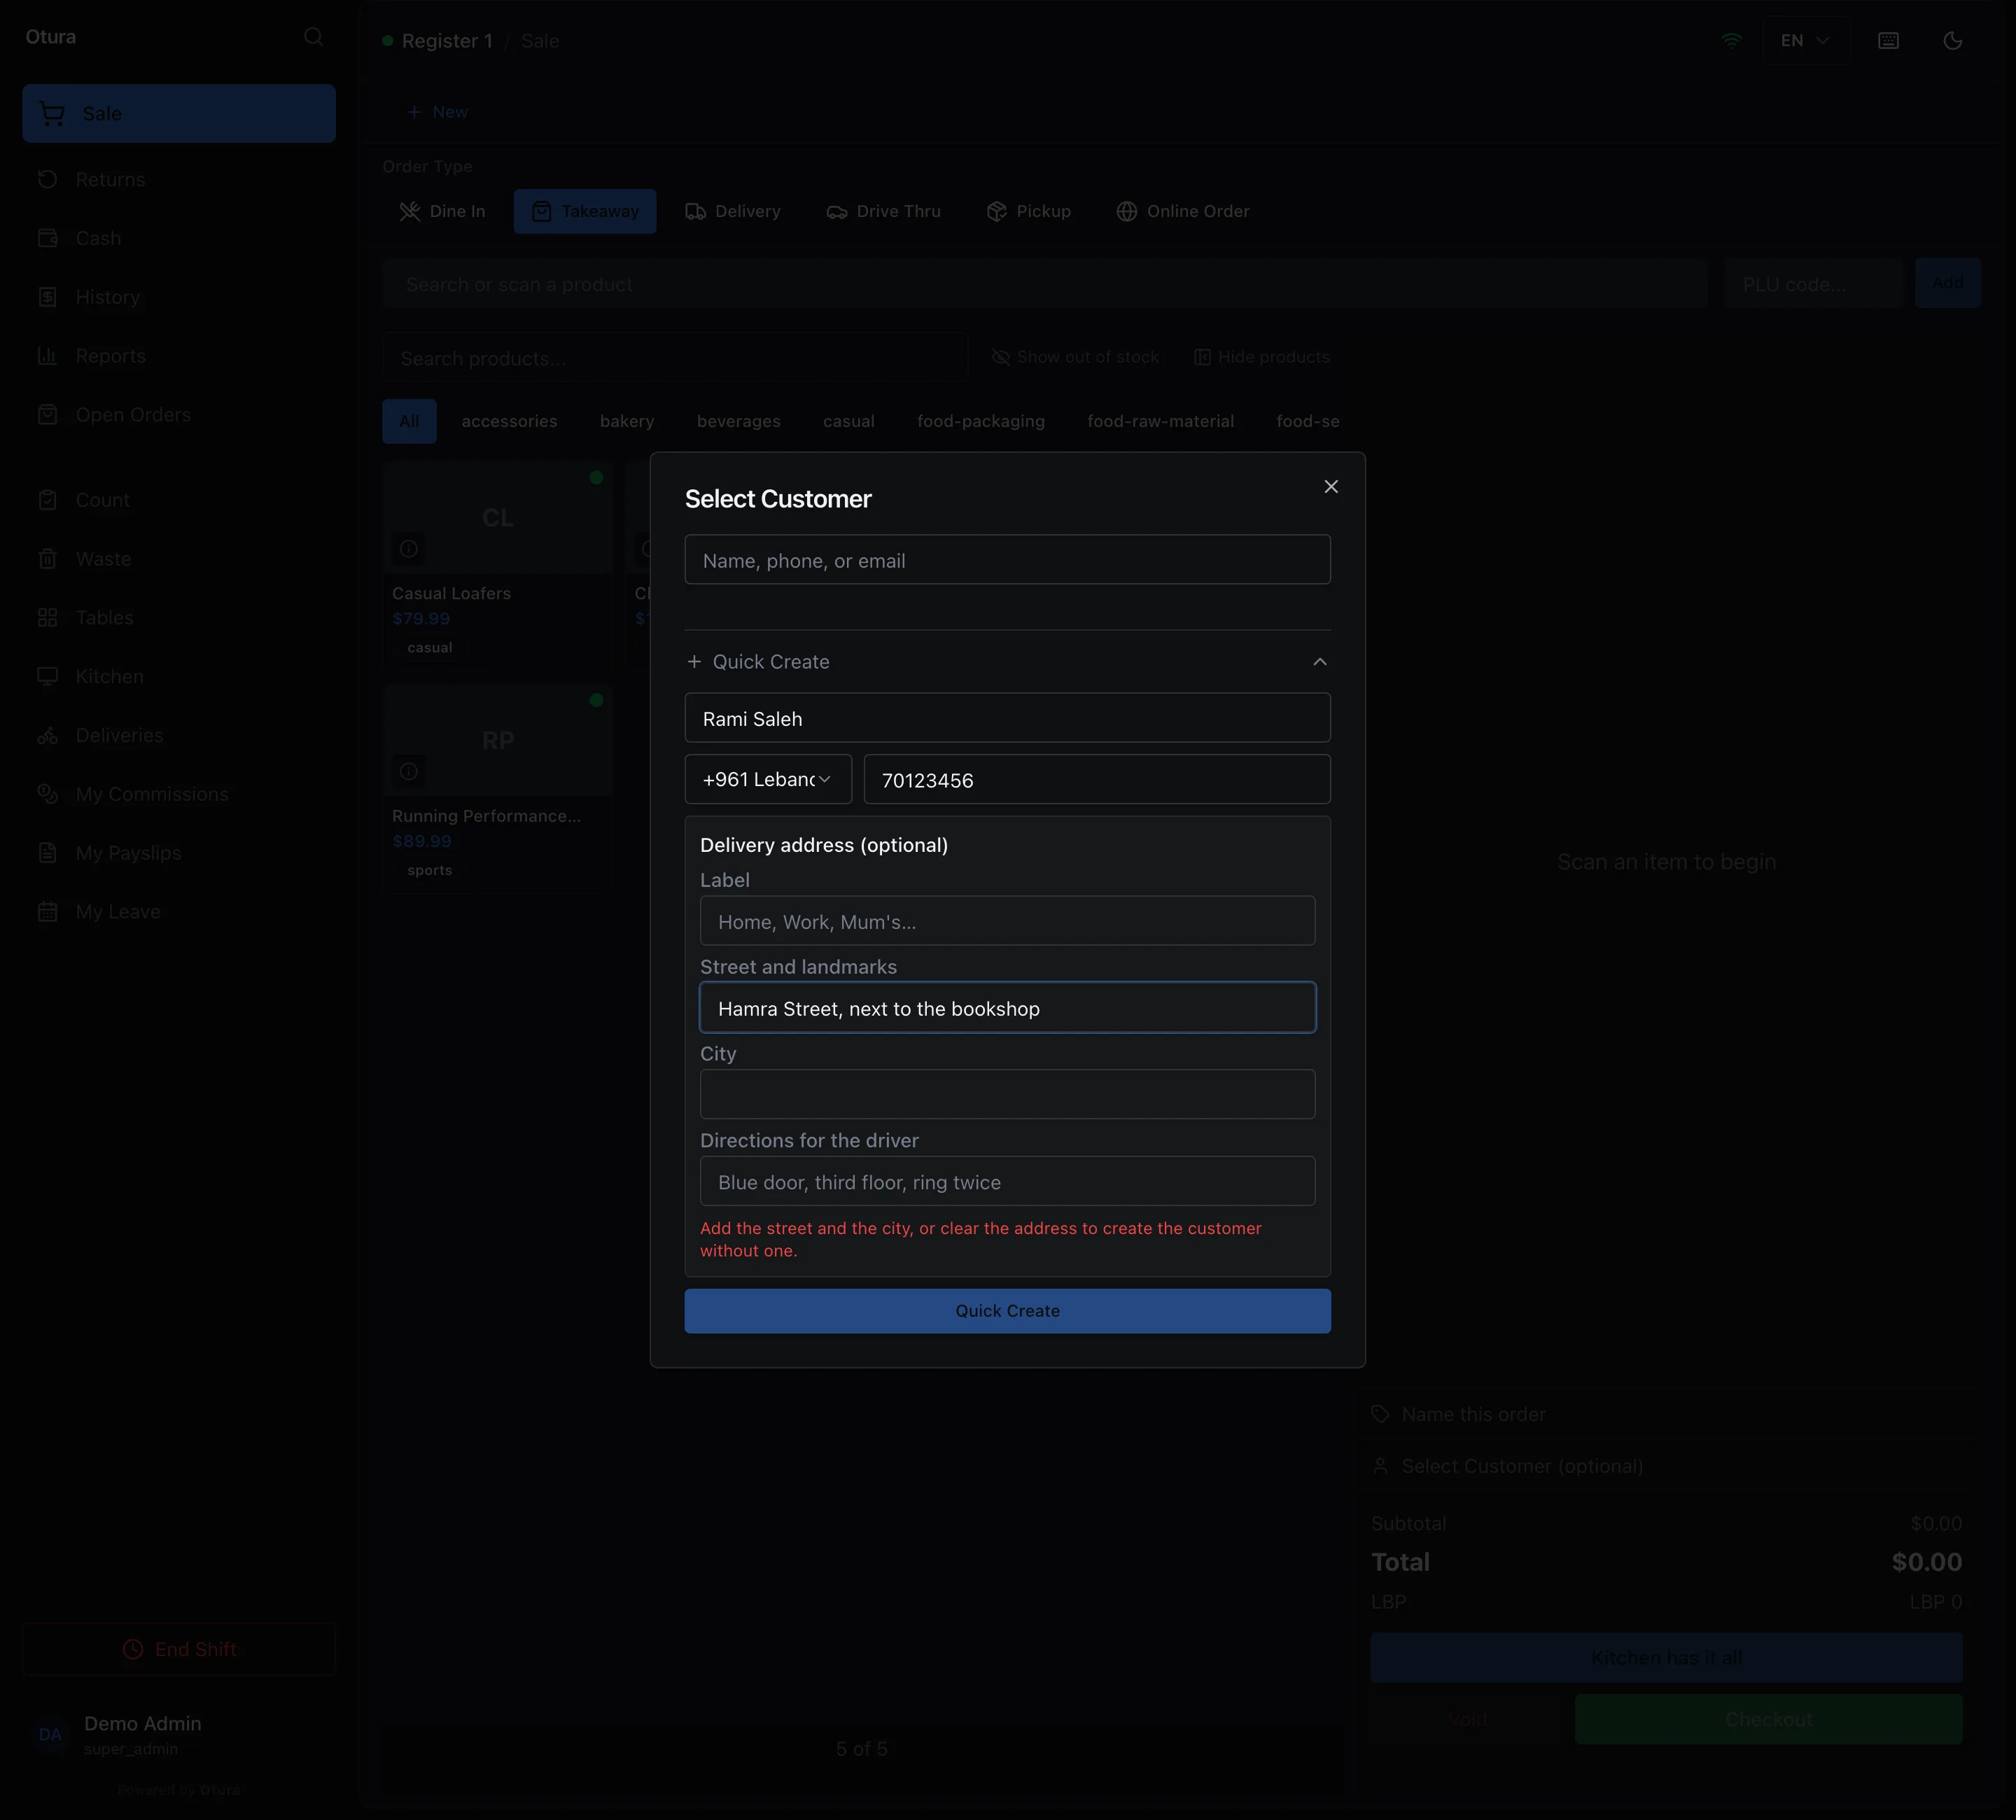Open Count in the sidebar

tap(179, 500)
